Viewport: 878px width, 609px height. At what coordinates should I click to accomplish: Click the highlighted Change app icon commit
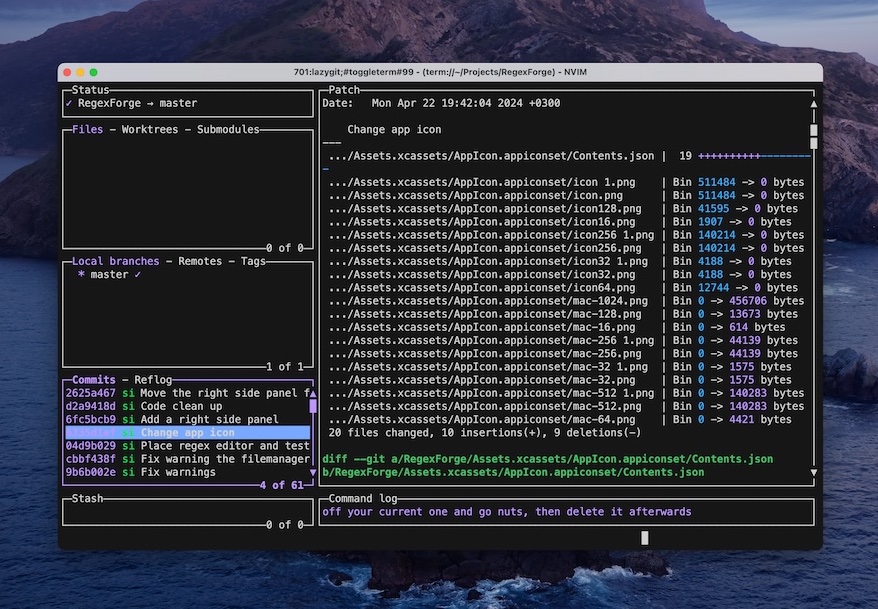188,433
